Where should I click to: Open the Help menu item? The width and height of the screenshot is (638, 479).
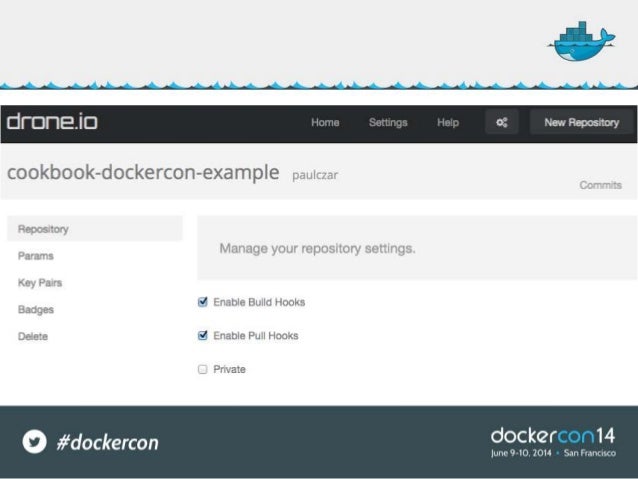point(448,122)
